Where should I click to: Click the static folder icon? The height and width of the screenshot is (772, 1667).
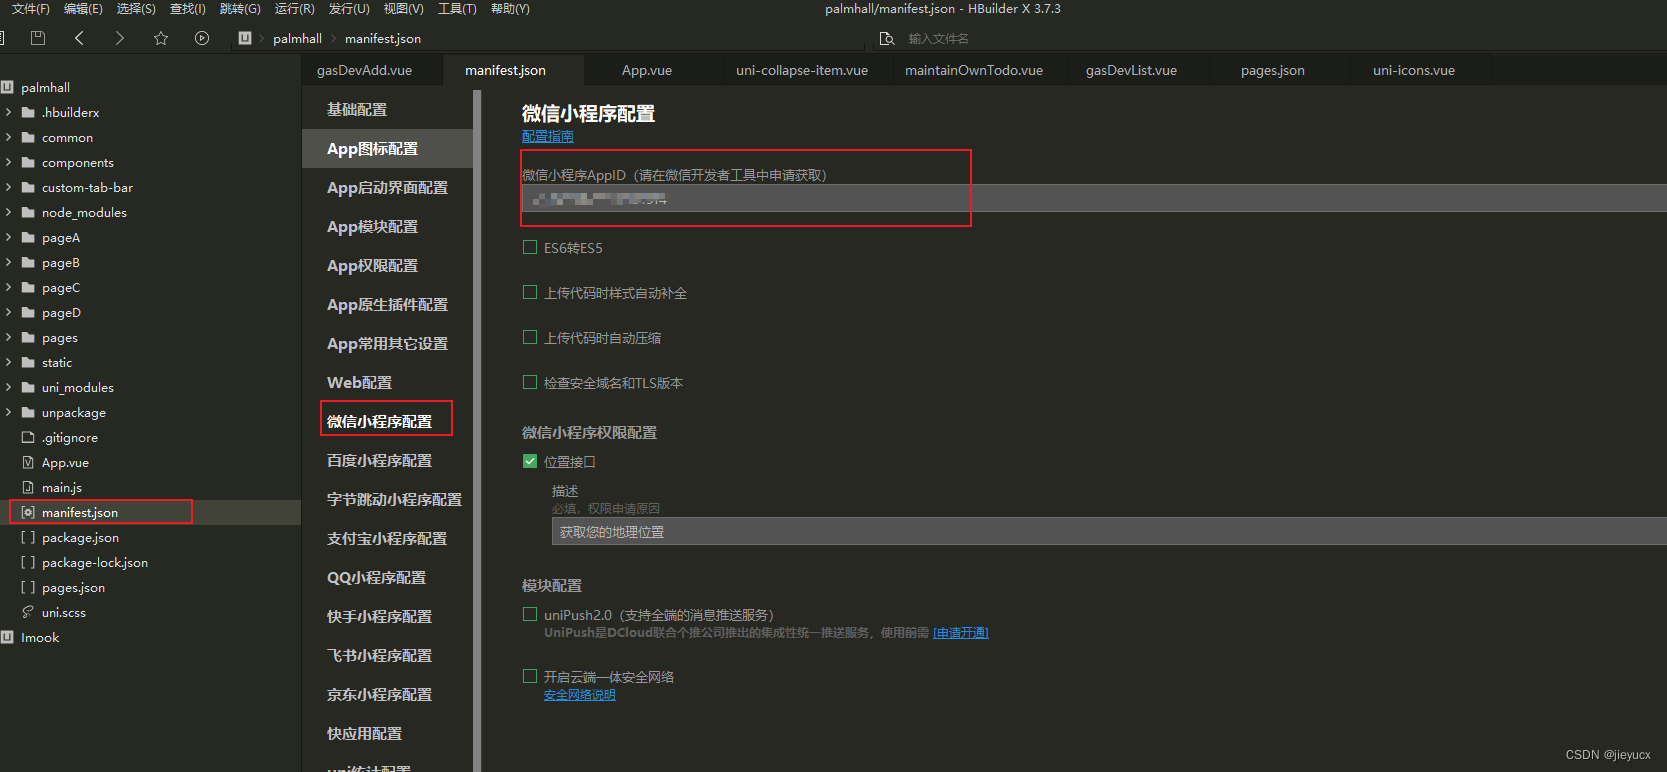pyautogui.click(x=28, y=362)
